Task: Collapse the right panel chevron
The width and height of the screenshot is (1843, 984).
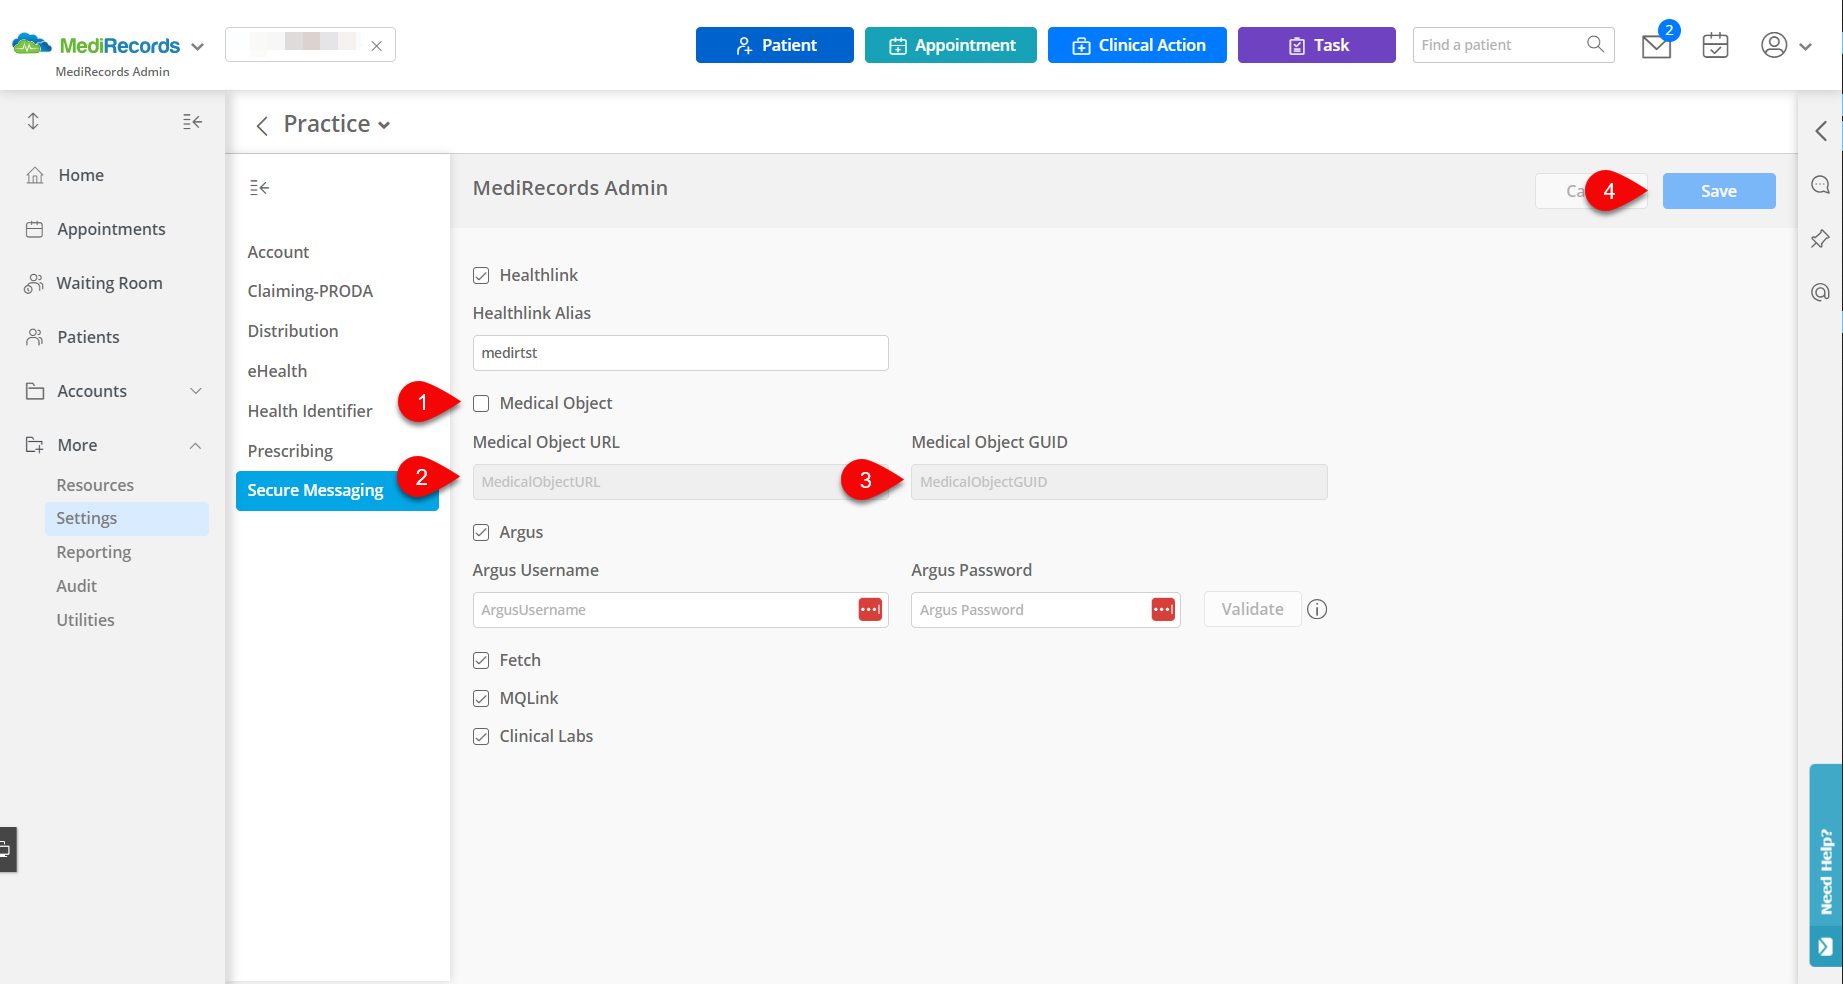Action: pos(1821,130)
